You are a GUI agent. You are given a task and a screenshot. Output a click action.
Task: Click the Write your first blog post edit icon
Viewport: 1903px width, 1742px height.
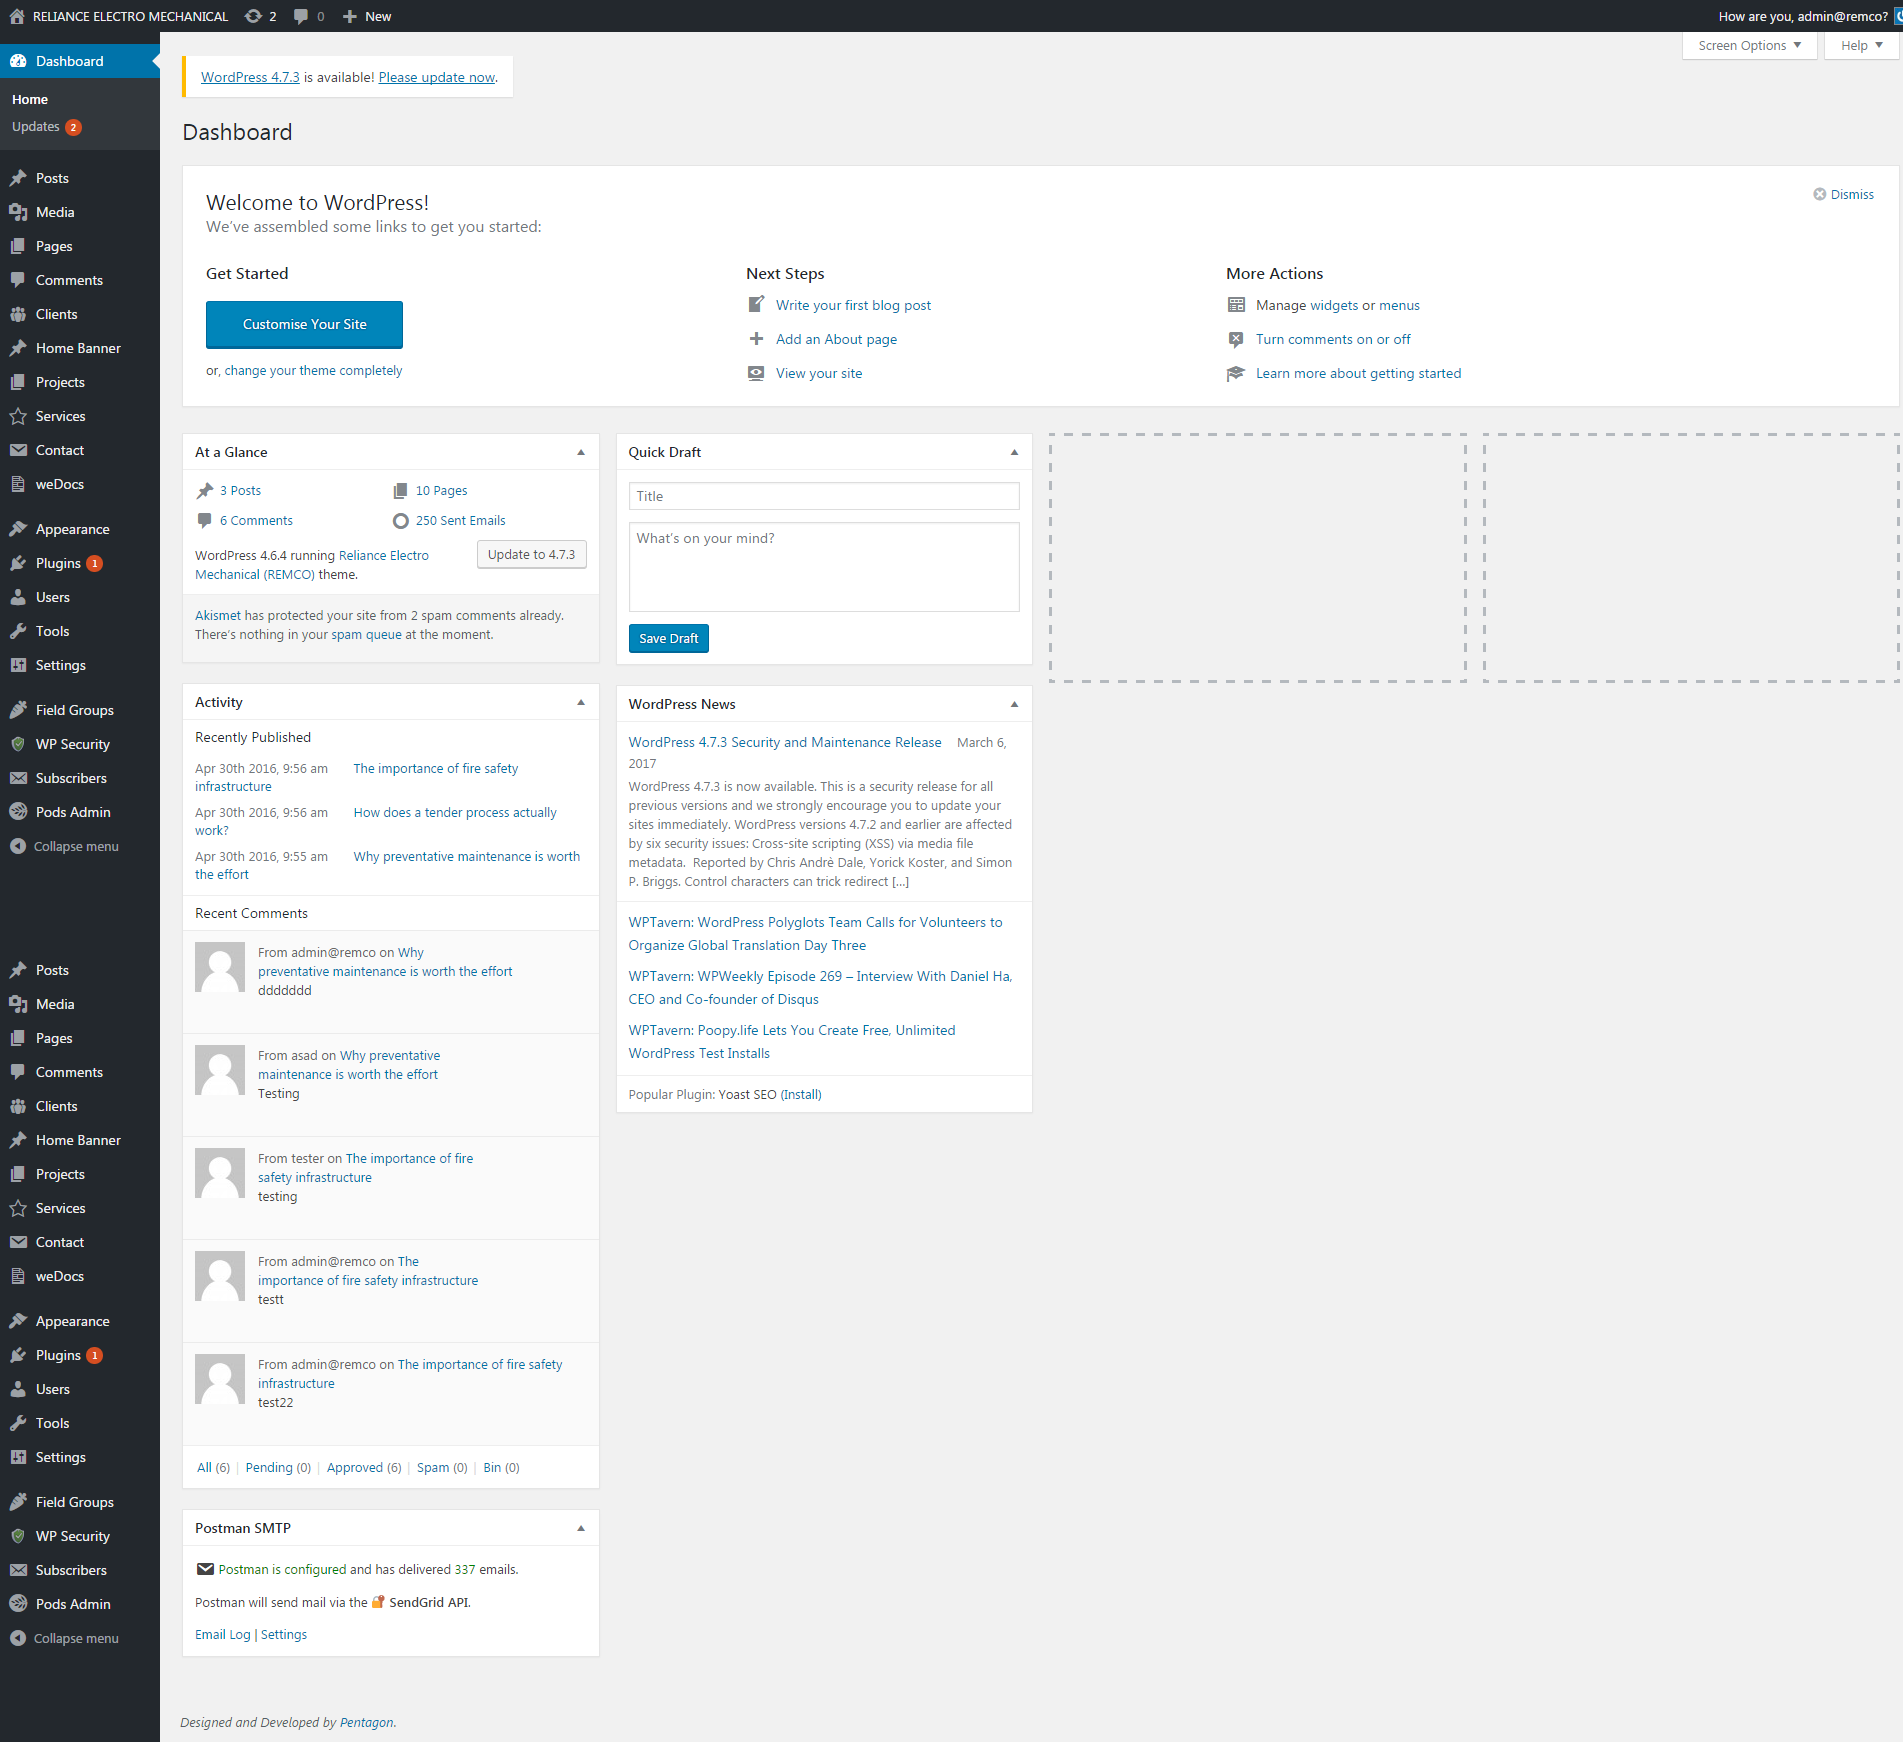coord(756,305)
